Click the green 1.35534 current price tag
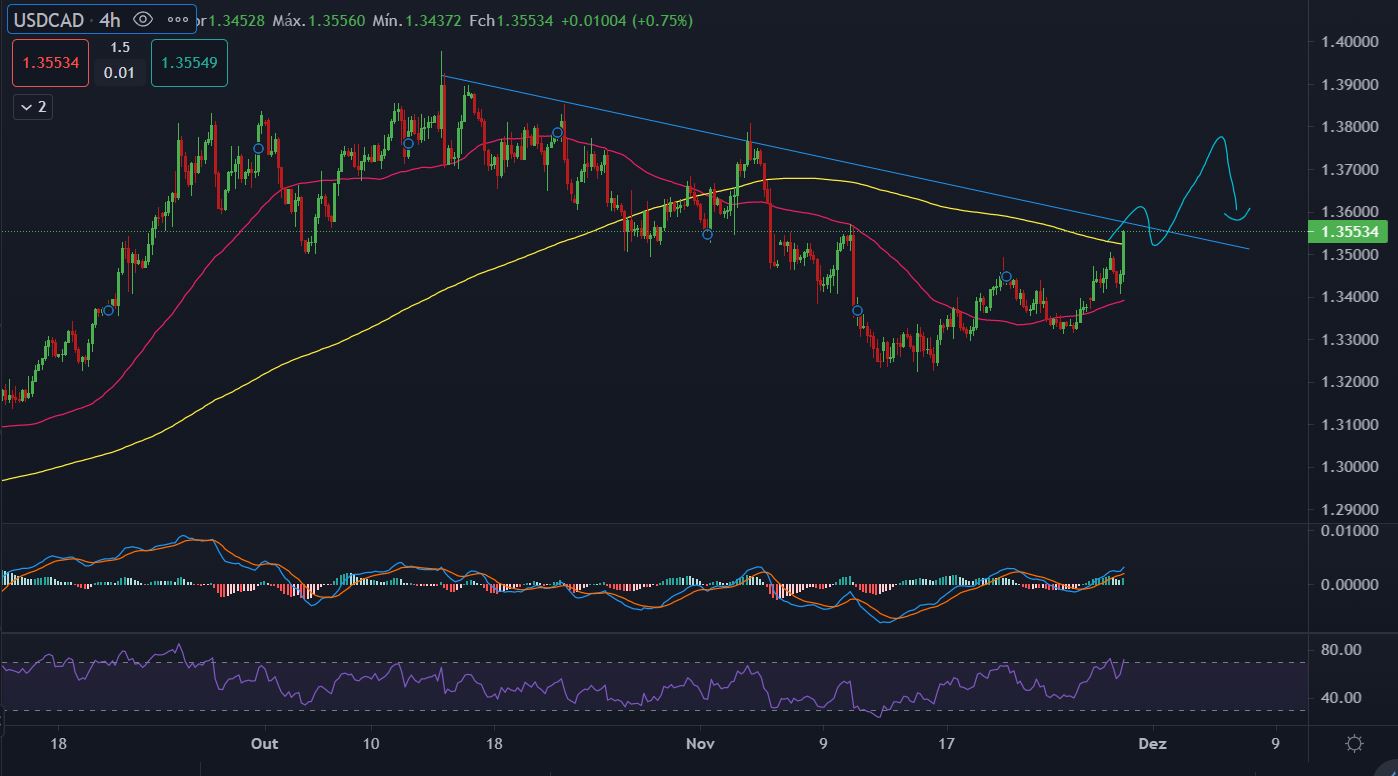This screenshot has height=776, width=1398. click(1350, 232)
